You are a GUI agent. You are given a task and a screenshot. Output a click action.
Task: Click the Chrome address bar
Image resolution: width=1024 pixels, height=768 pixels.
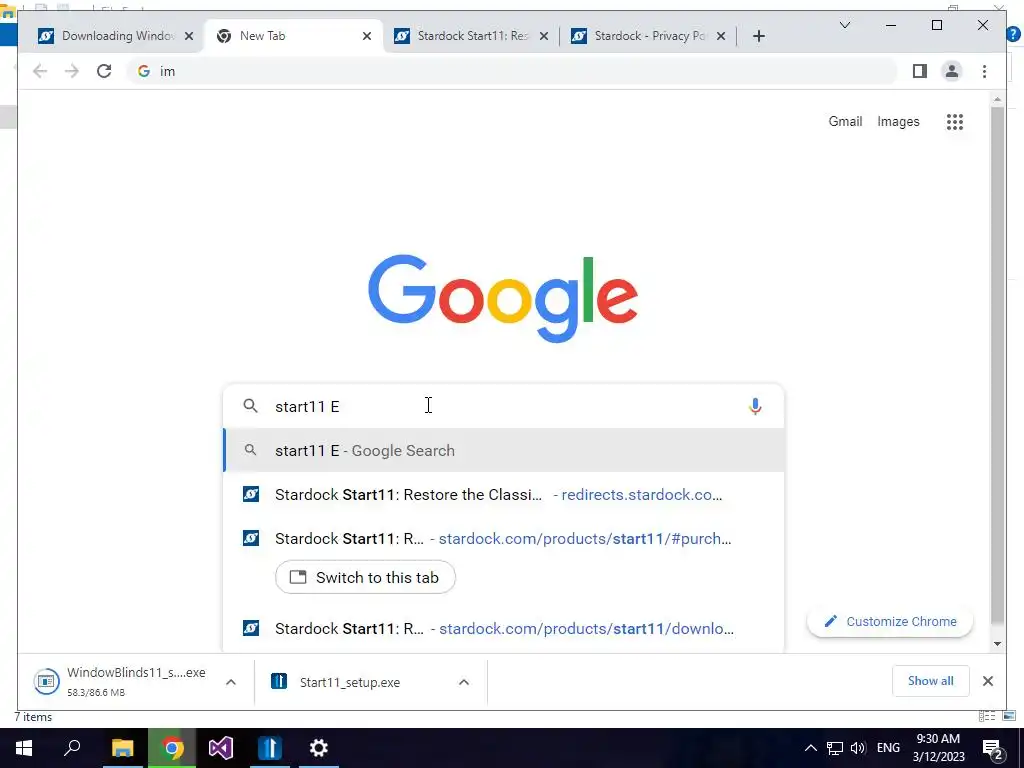pos(513,71)
